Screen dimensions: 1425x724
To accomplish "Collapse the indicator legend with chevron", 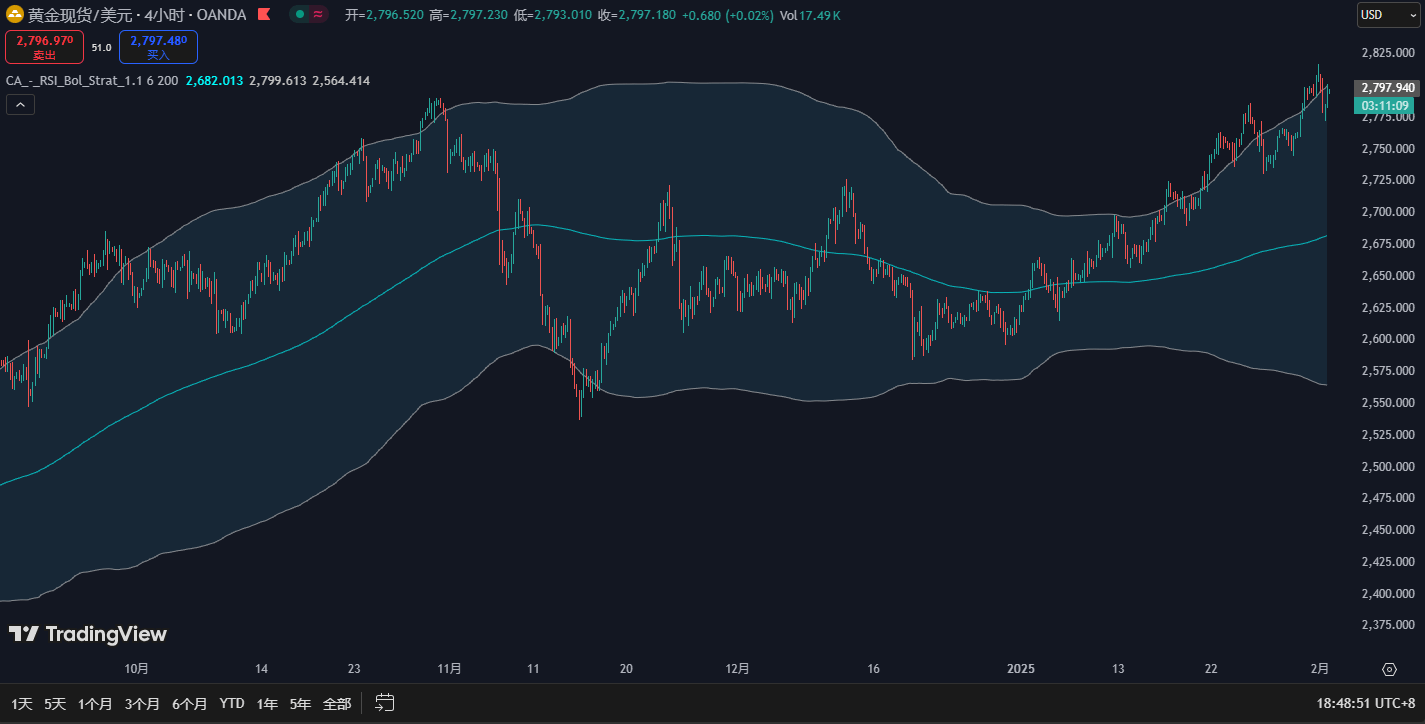I will pos(20,104).
